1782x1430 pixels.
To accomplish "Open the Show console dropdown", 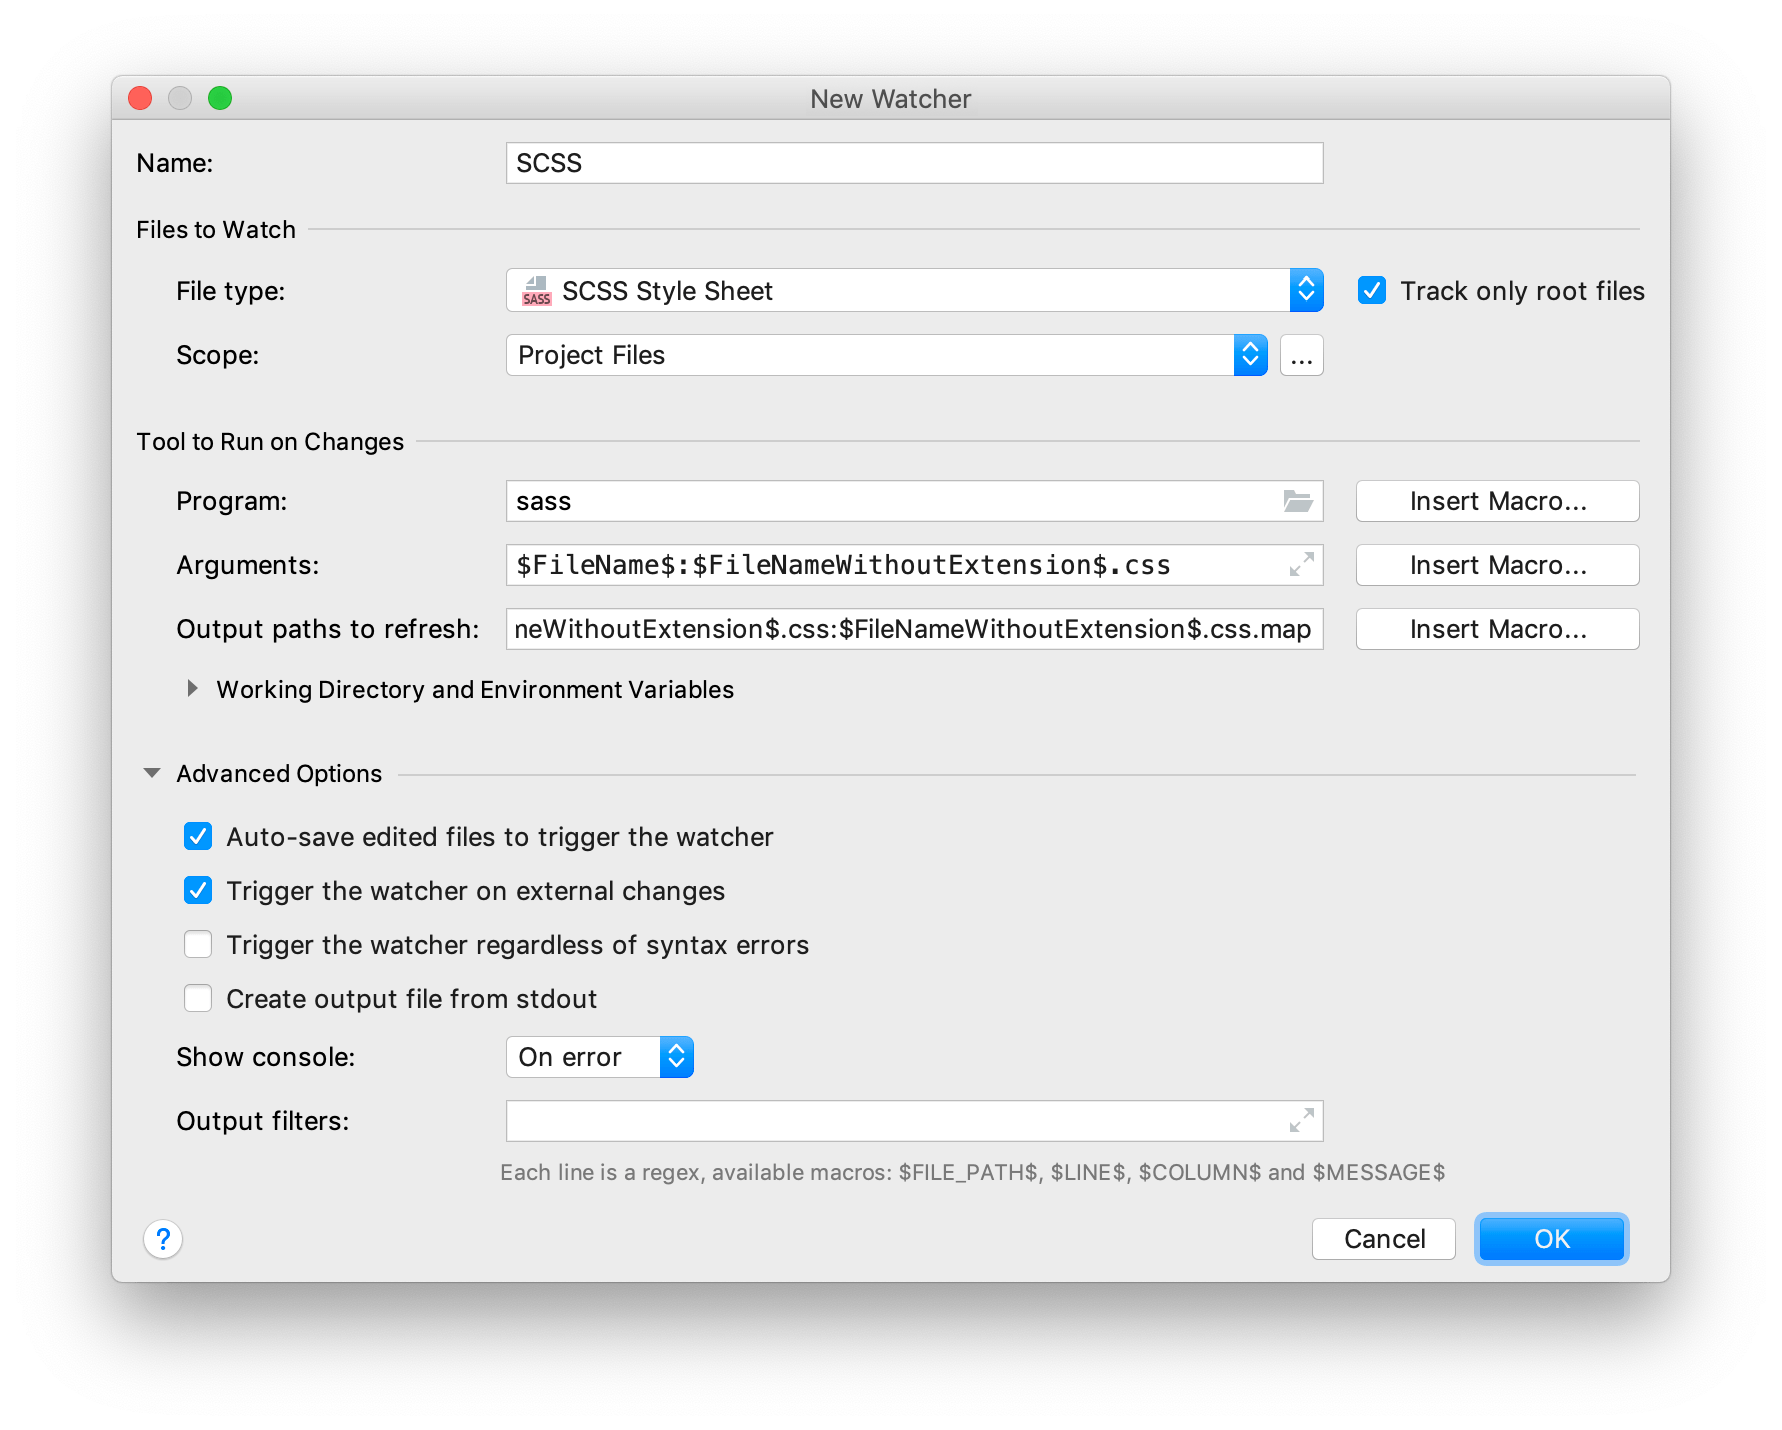I will [x=676, y=1057].
